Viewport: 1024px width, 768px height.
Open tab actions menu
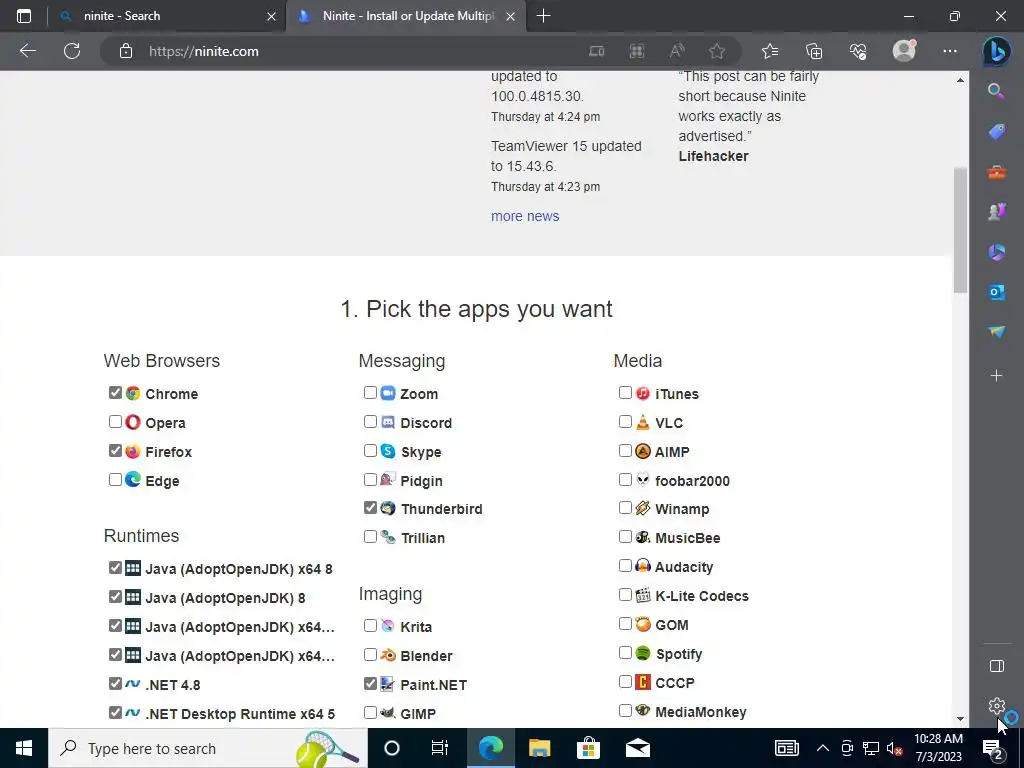point(24,16)
